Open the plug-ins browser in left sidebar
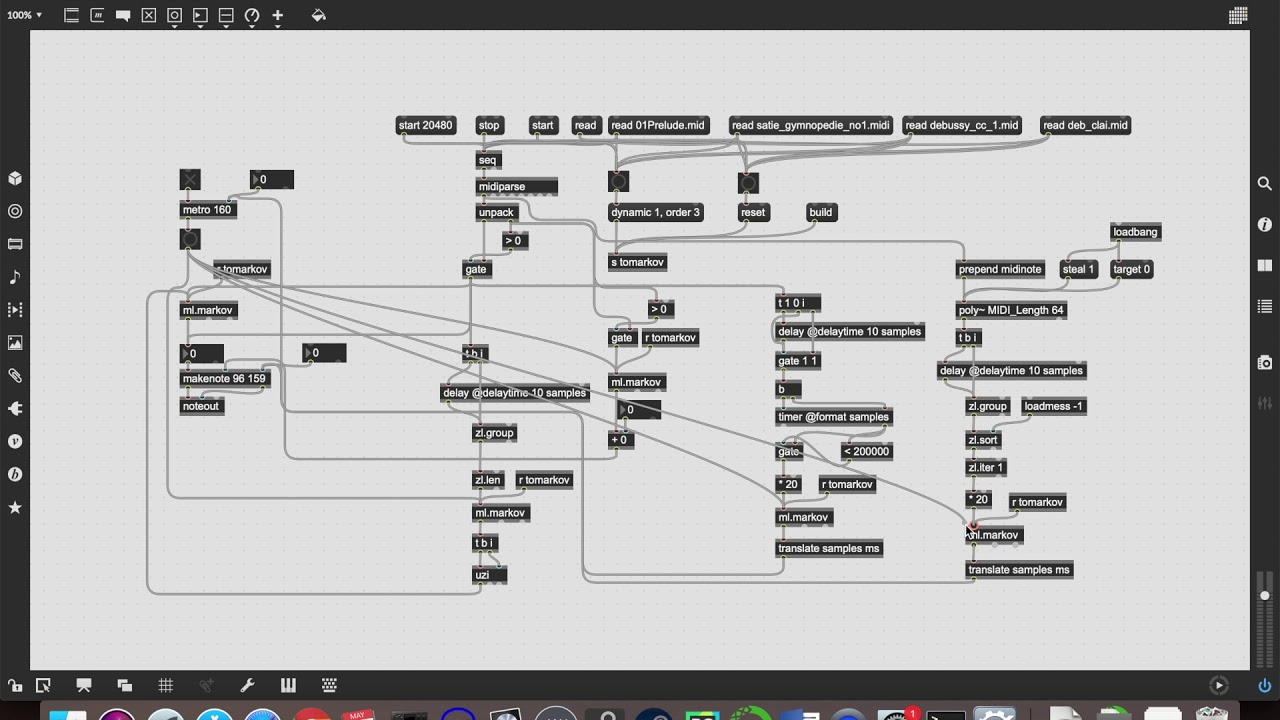Image resolution: width=1280 pixels, height=720 pixels. tap(15, 409)
